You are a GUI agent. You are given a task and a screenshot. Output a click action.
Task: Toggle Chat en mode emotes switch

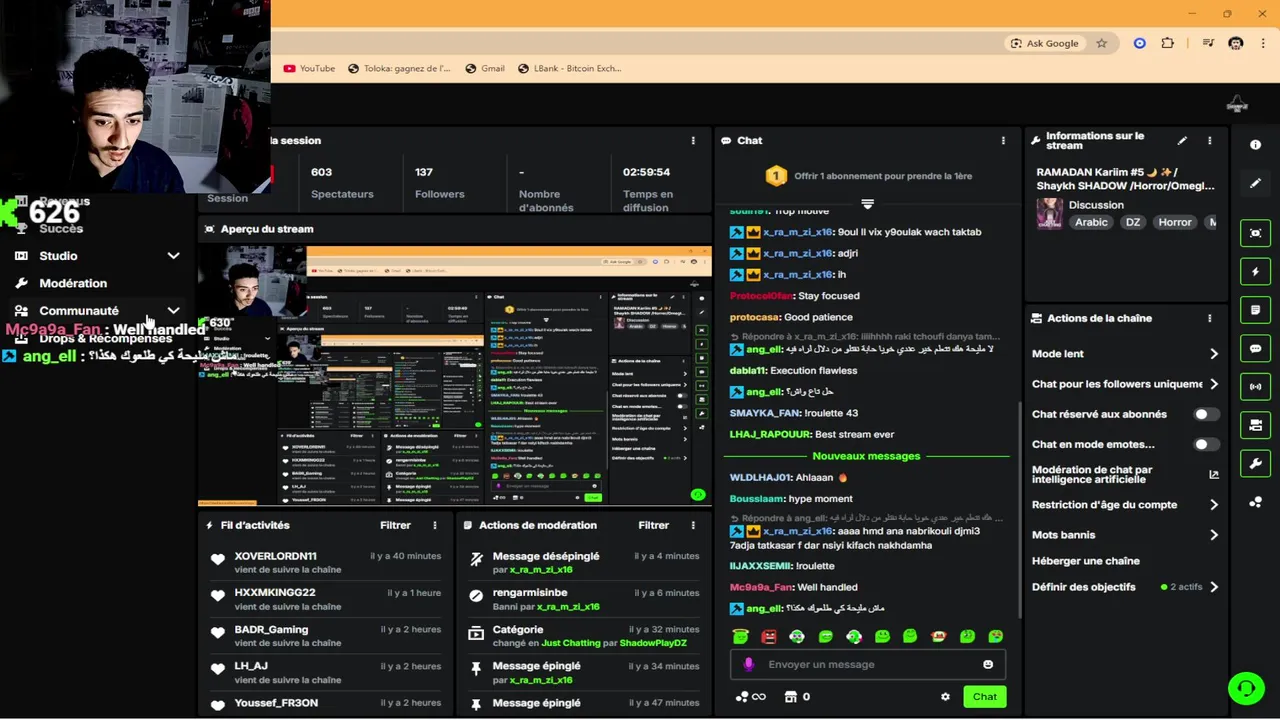[1206, 444]
